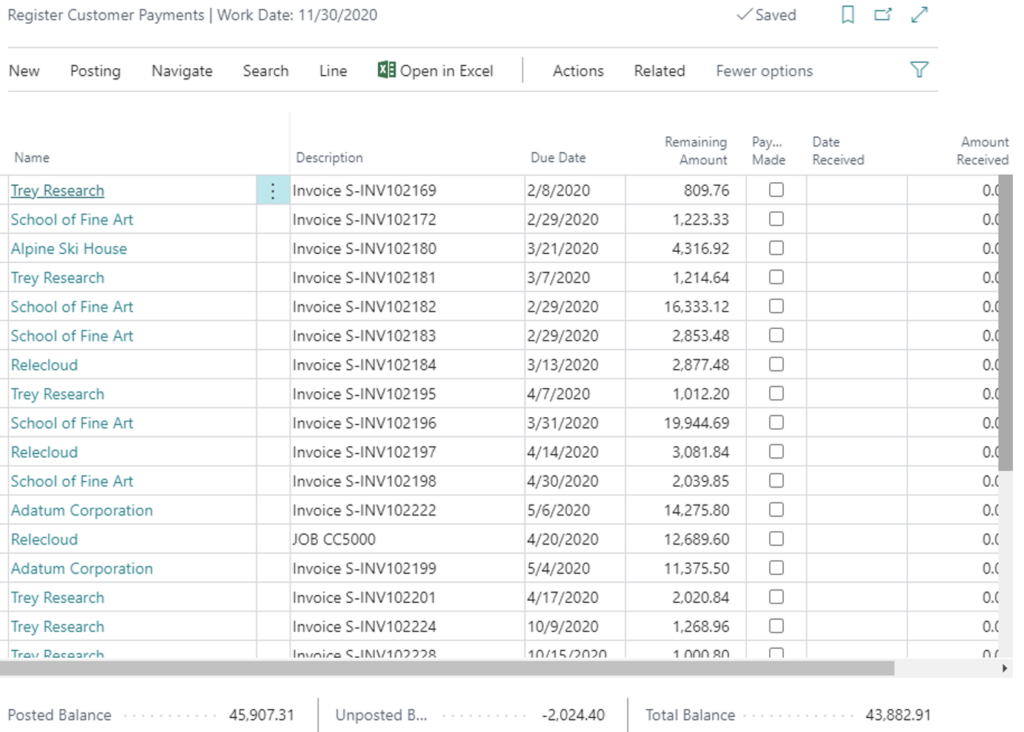Click the Line menu item
This screenshot has width=1024, height=732.
click(332, 70)
